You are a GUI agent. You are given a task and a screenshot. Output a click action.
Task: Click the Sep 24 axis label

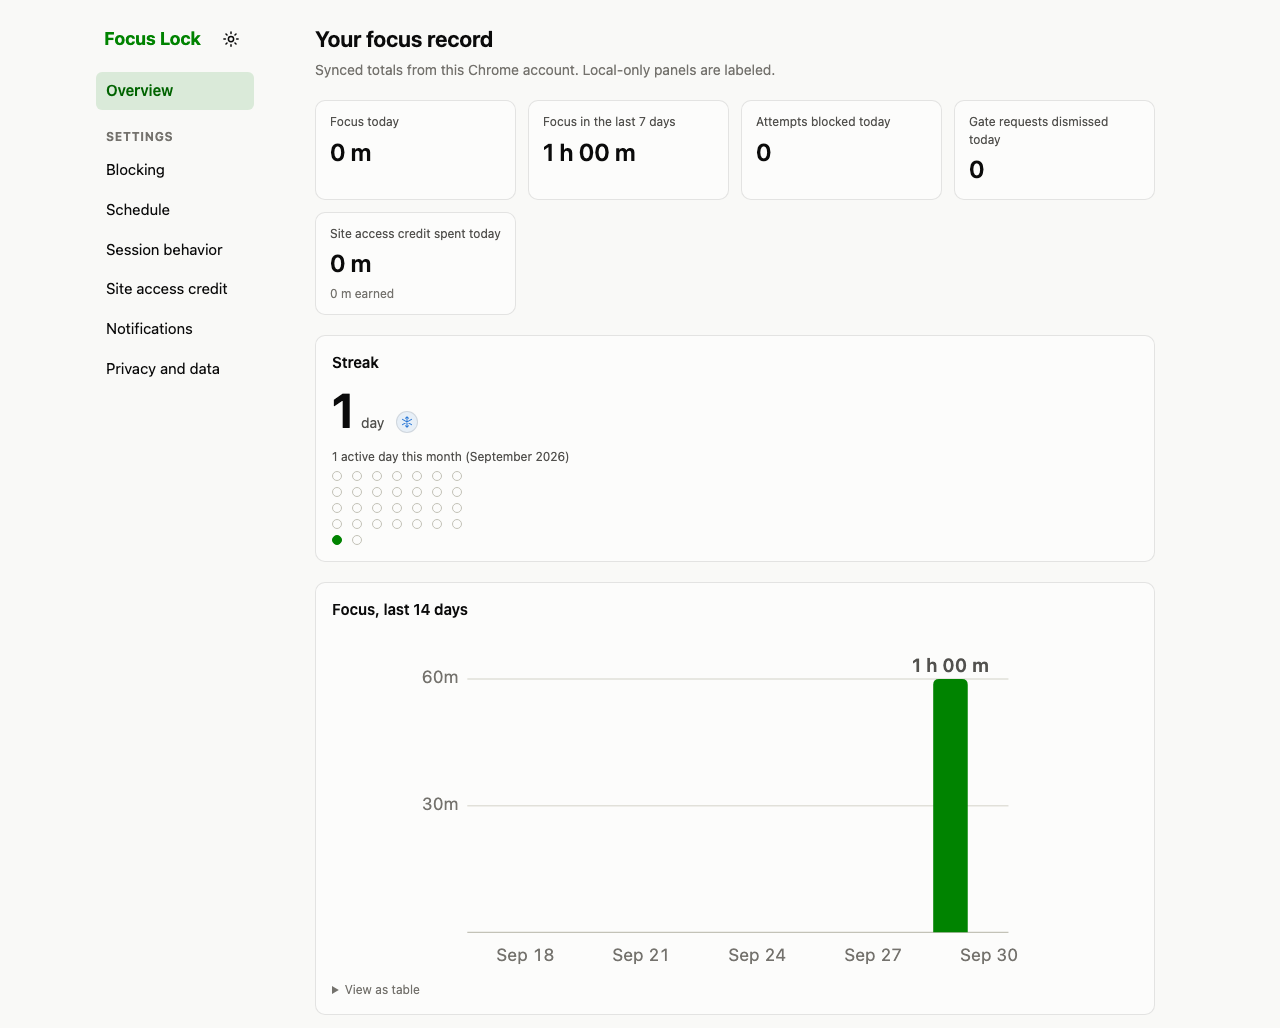(x=757, y=955)
